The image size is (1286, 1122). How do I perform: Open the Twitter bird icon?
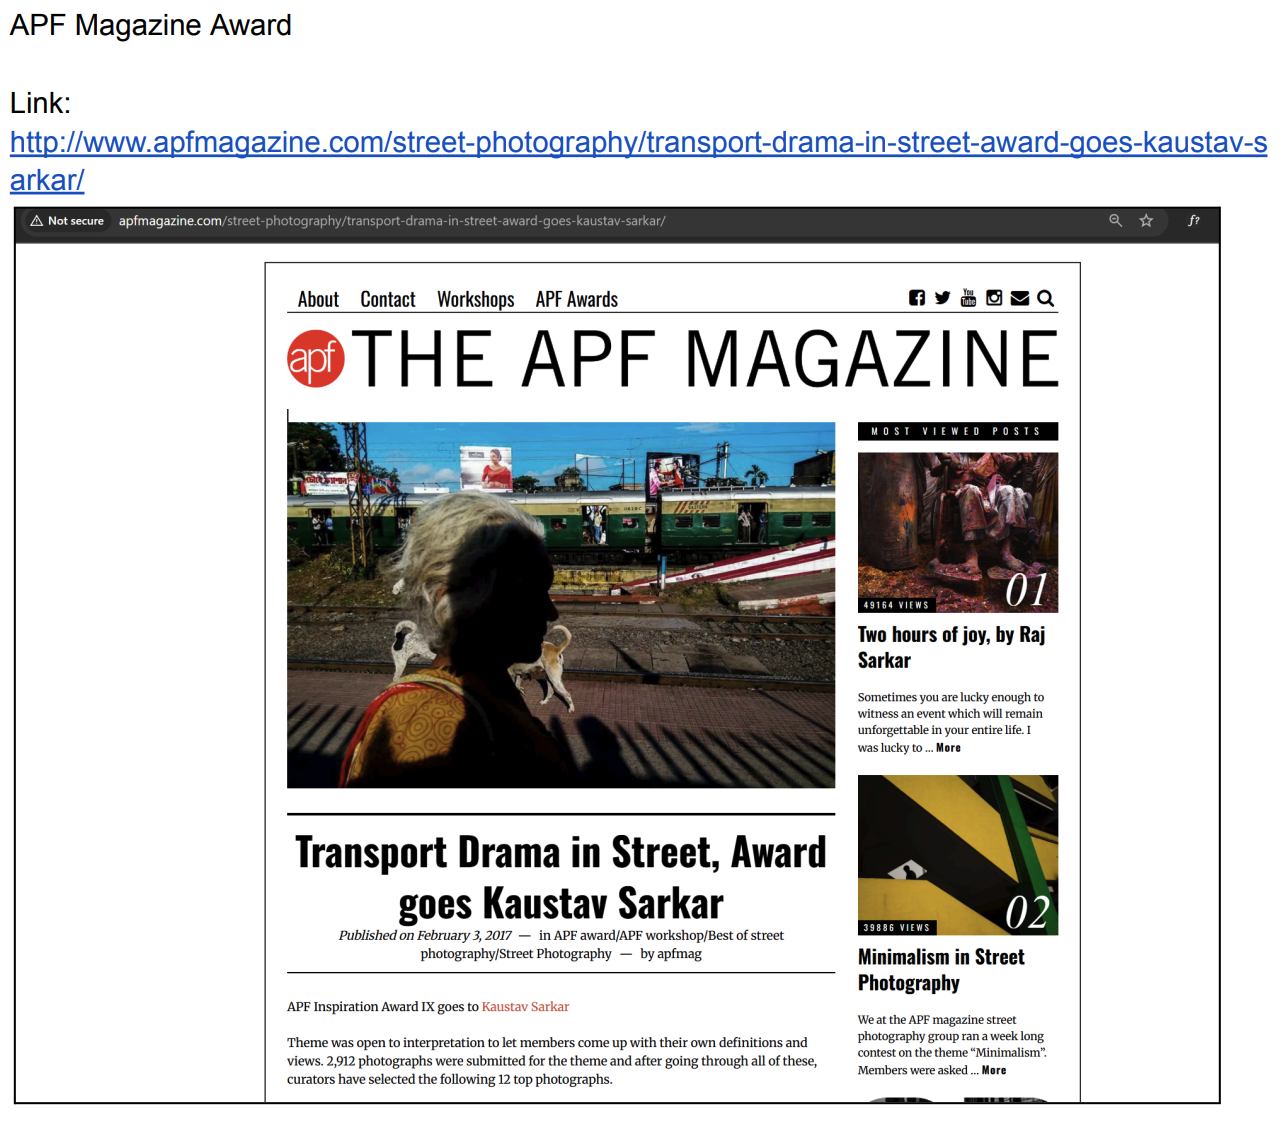942,298
